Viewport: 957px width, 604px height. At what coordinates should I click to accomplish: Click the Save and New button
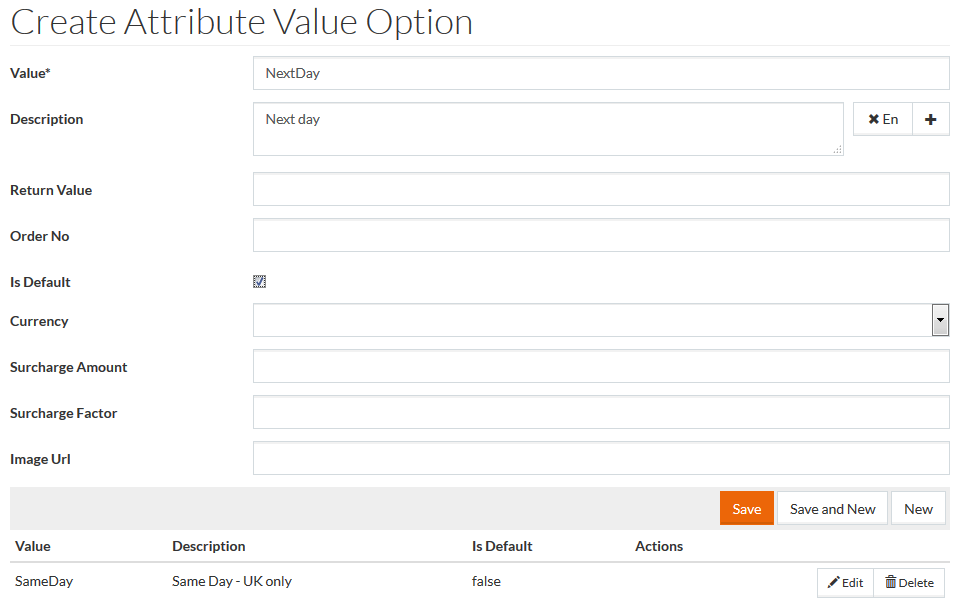click(x=832, y=509)
